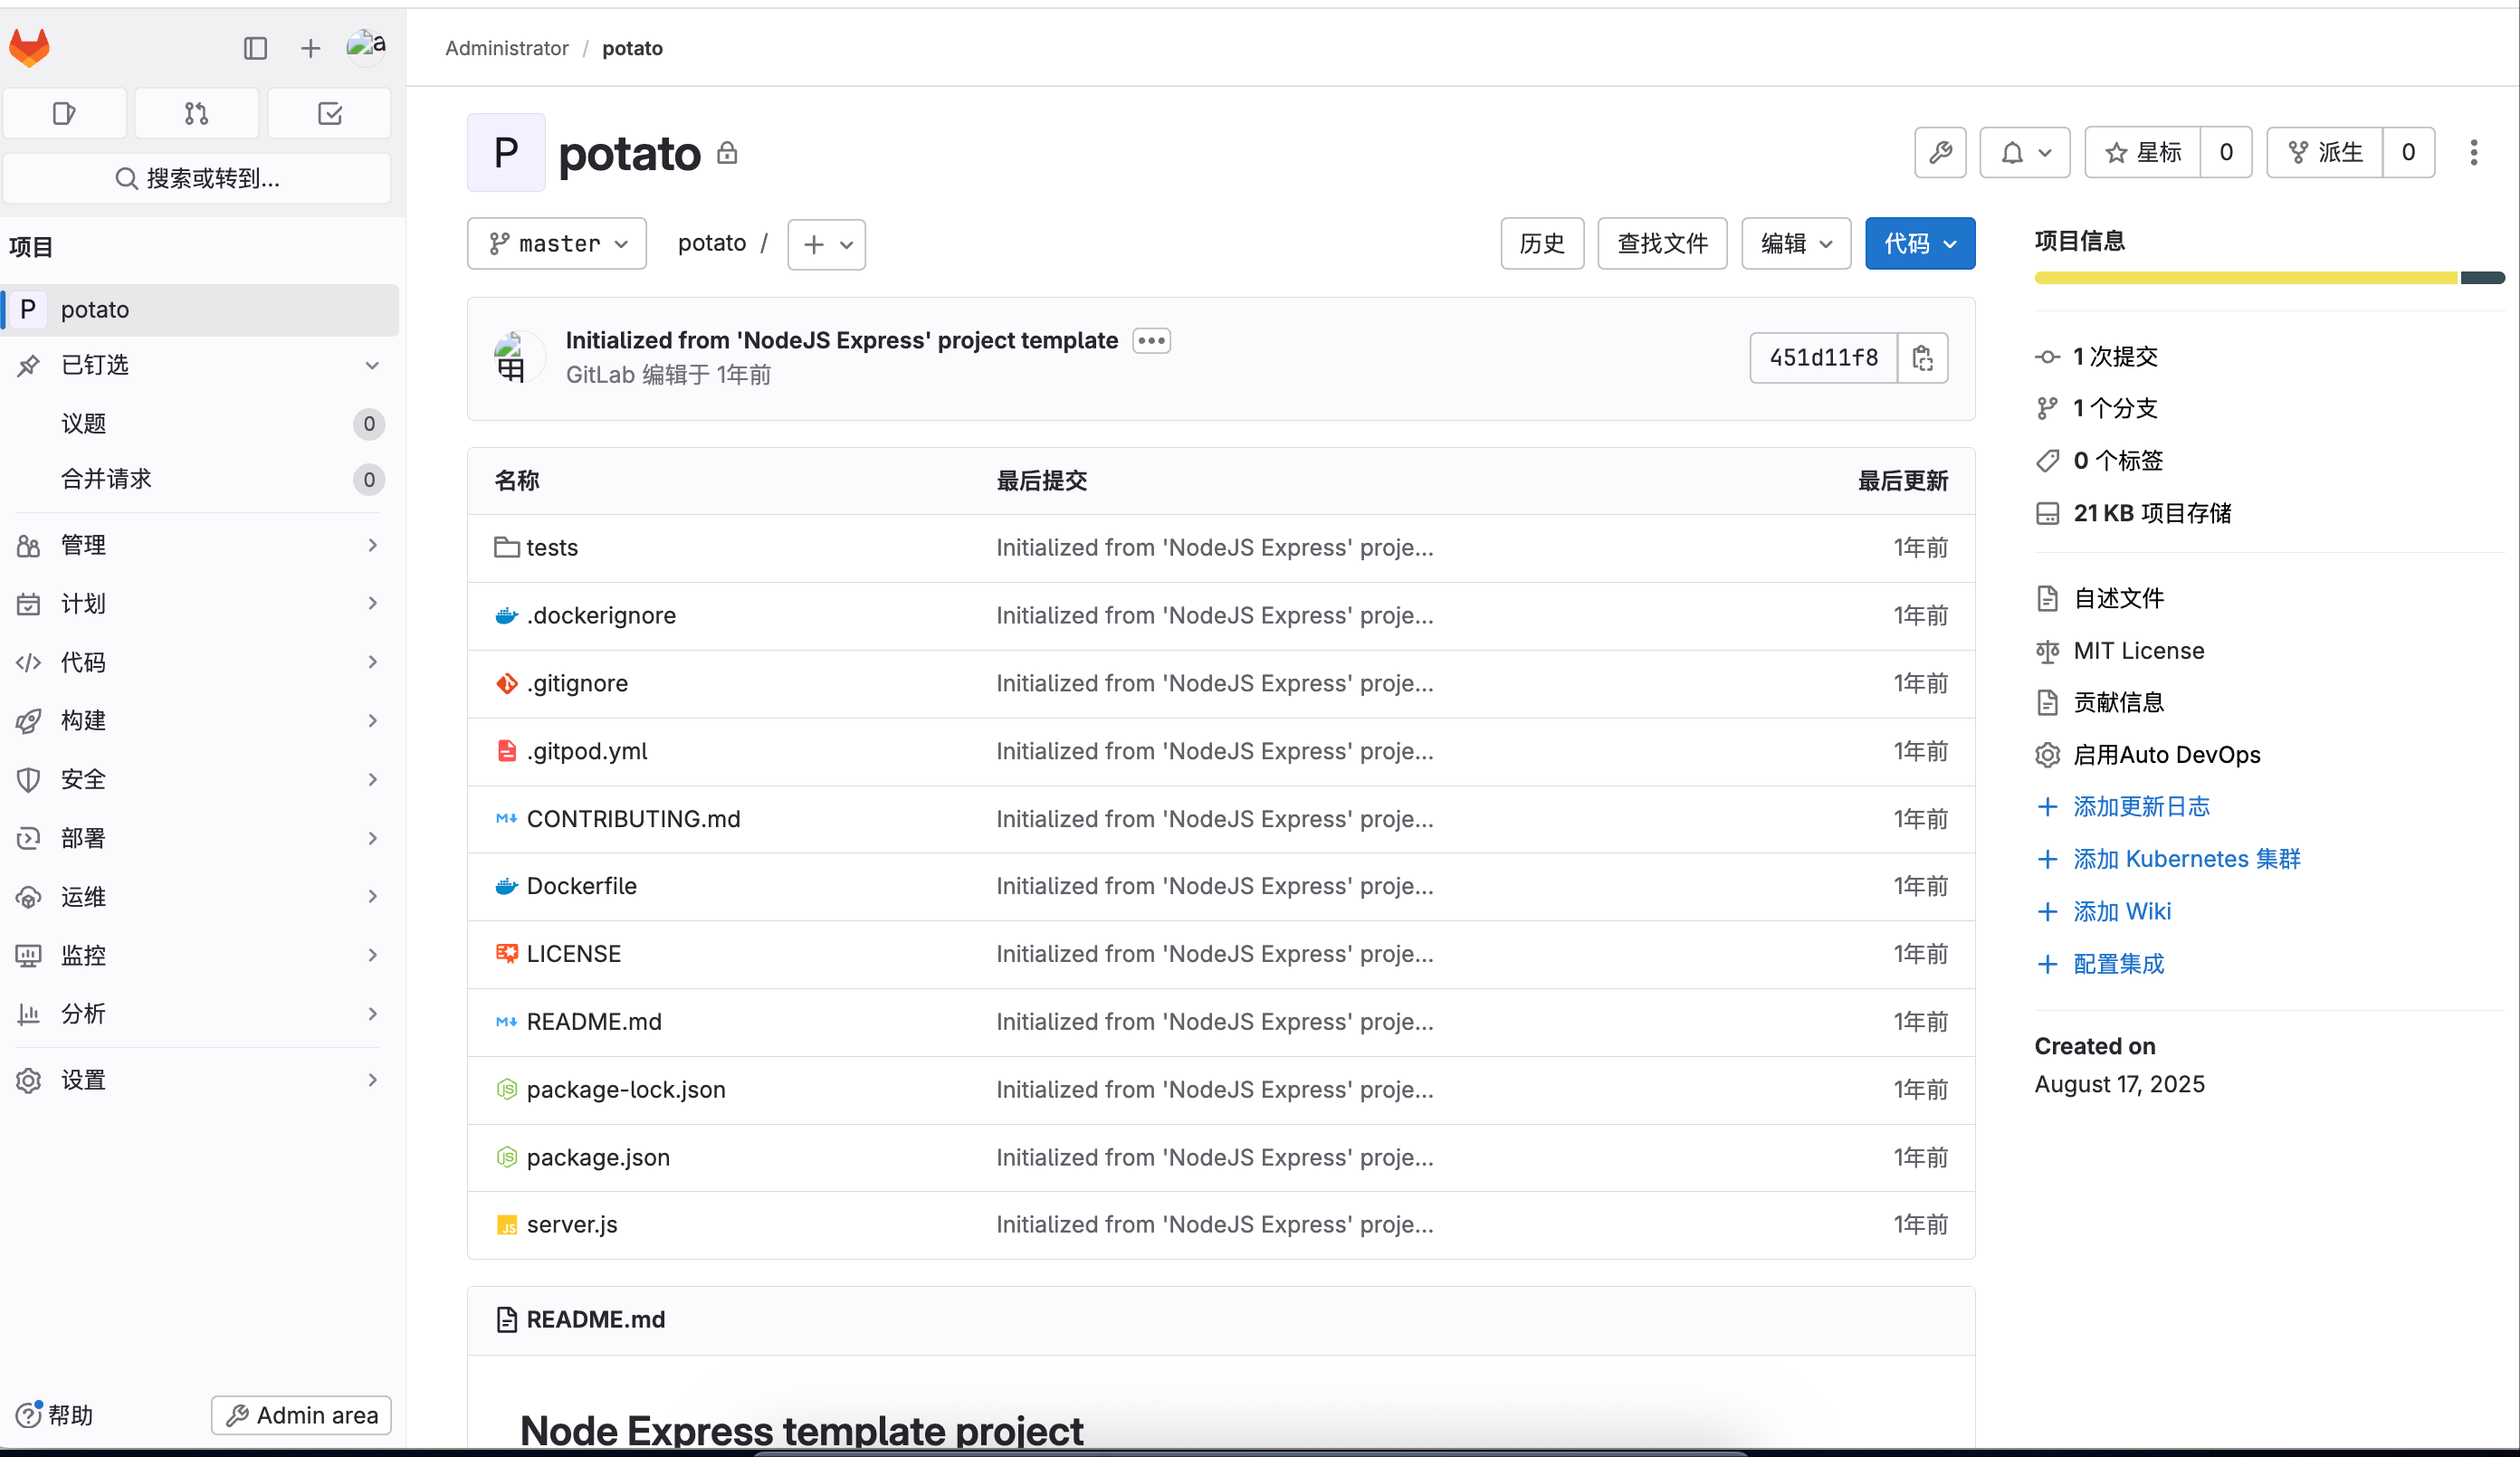Expand commit message with ellipsis button

click(1151, 341)
